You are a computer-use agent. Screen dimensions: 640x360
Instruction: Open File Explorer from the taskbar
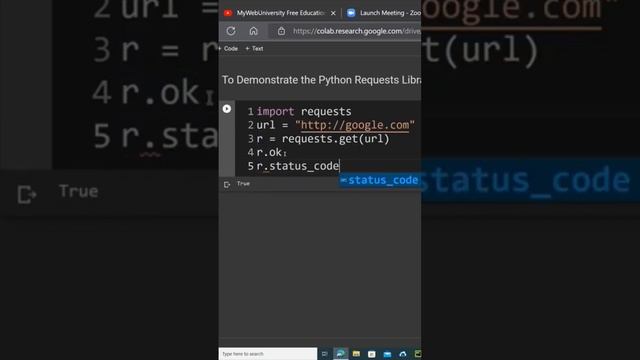(x=356, y=354)
